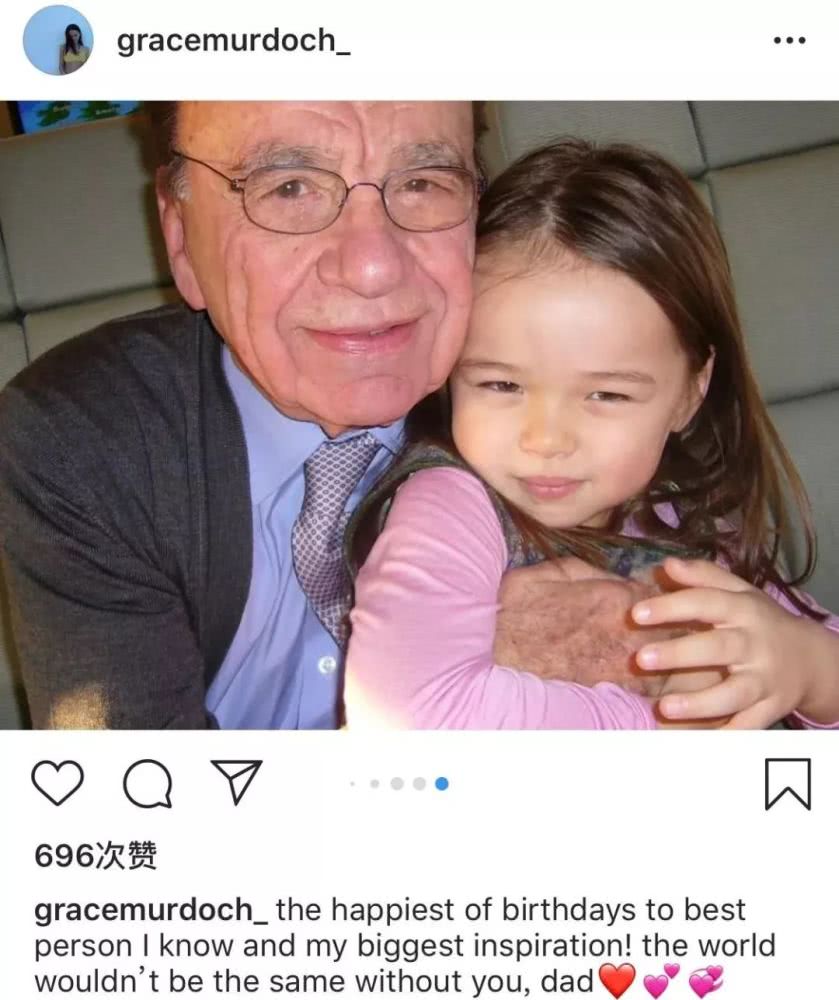Open the gracemurdoch_ username in the caption

pos(151,910)
